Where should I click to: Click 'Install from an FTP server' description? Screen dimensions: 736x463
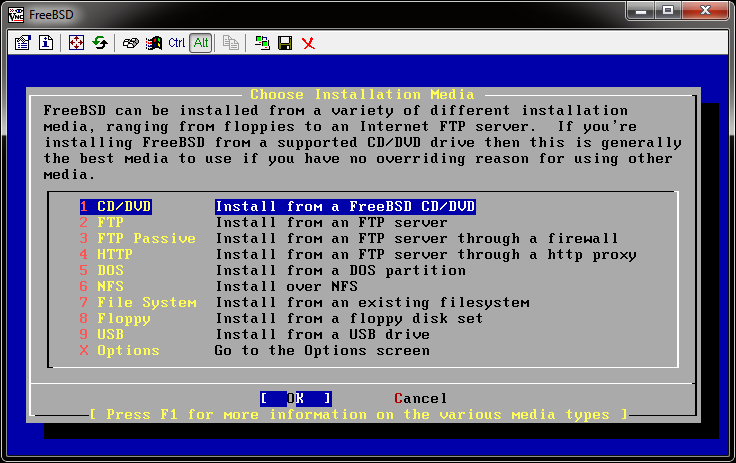point(332,223)
